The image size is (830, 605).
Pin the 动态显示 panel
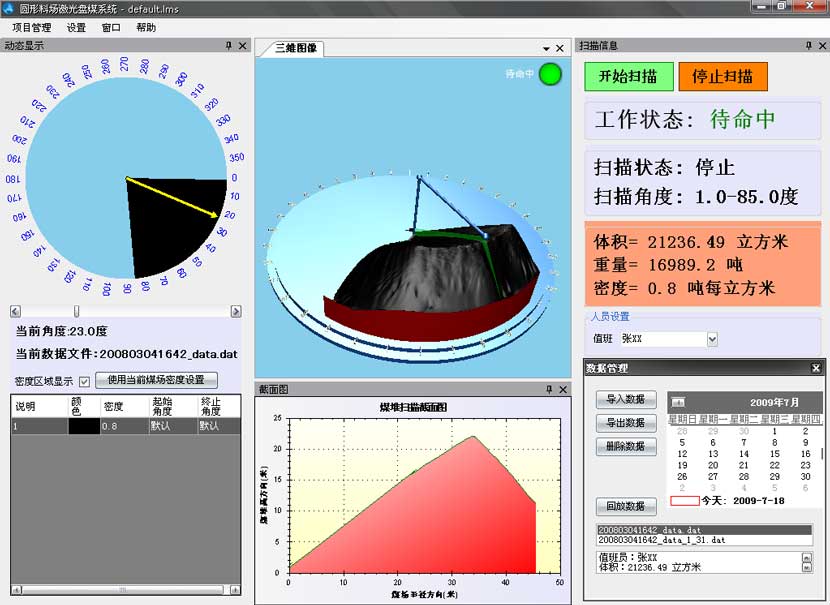coord(229,46)
